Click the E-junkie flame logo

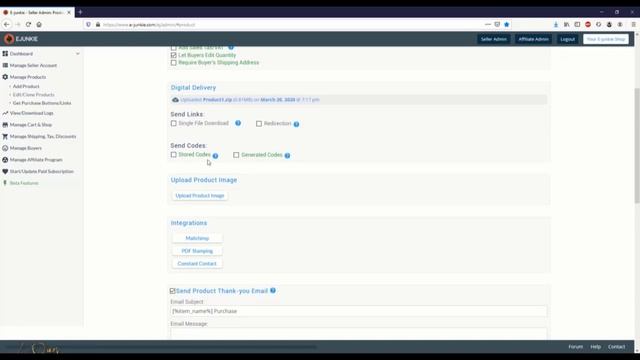(x=9, y=39)
